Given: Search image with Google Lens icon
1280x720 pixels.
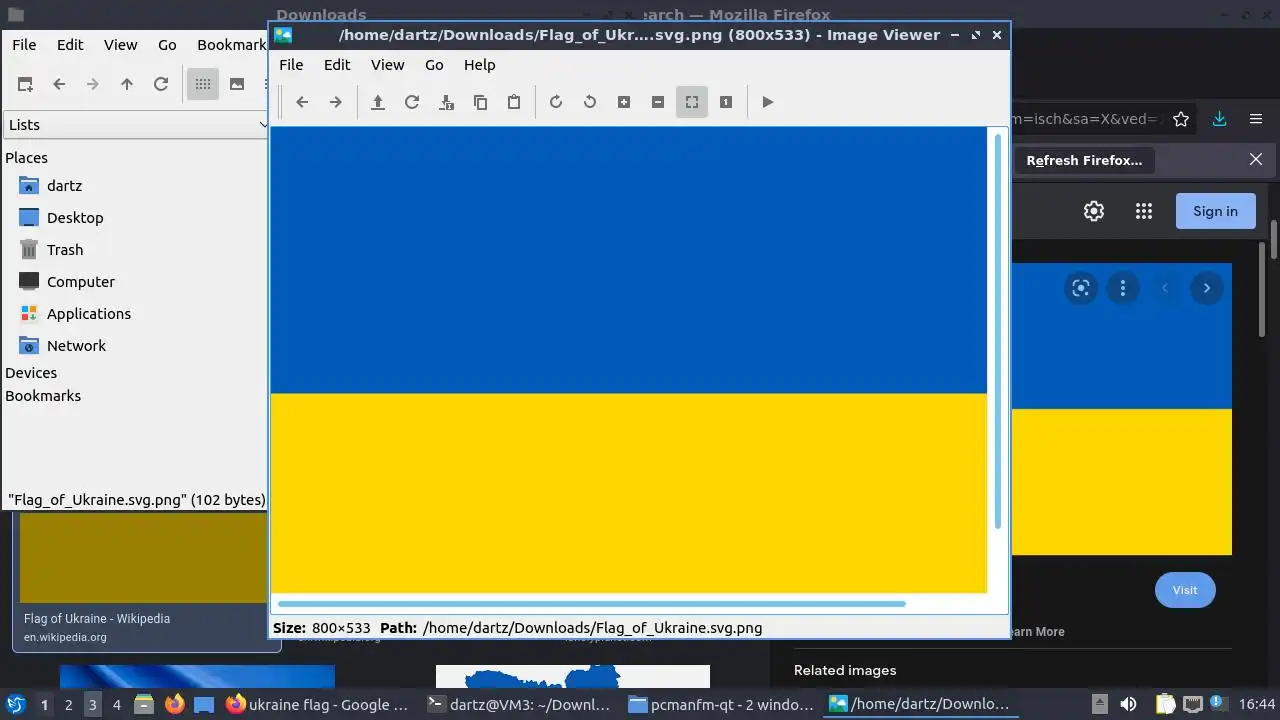Looking at the screenshot, I should tap(1081, 288).
